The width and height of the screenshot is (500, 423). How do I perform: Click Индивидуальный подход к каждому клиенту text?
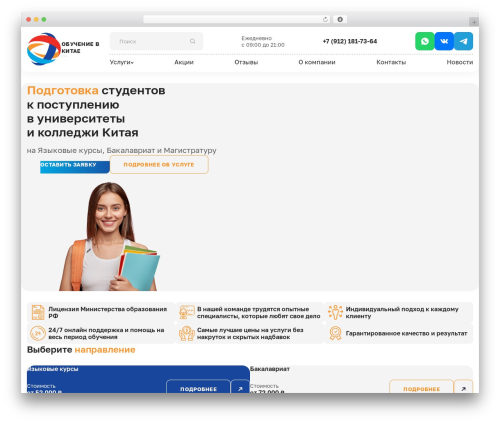pos(402,312)
